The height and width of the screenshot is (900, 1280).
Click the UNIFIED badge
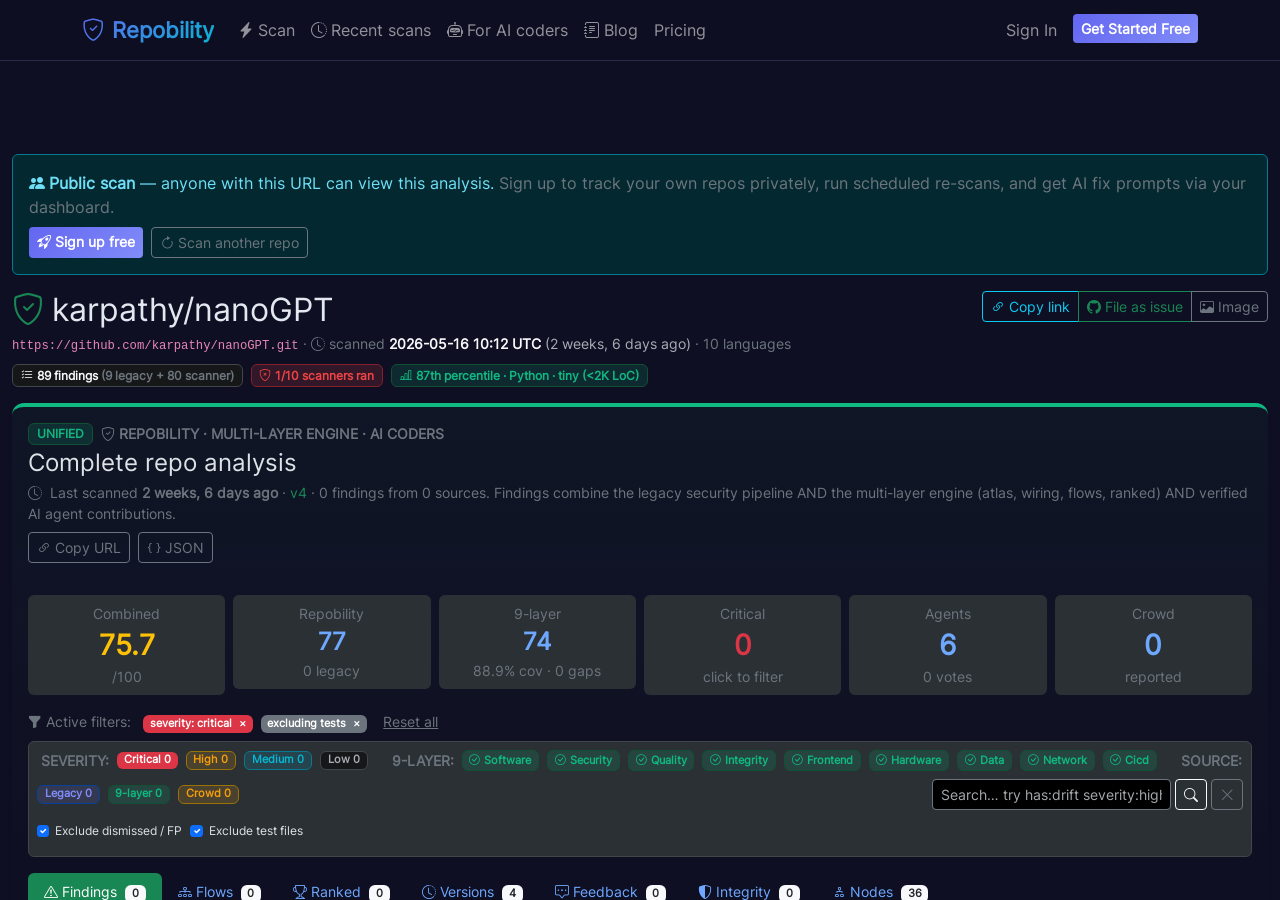60,434
